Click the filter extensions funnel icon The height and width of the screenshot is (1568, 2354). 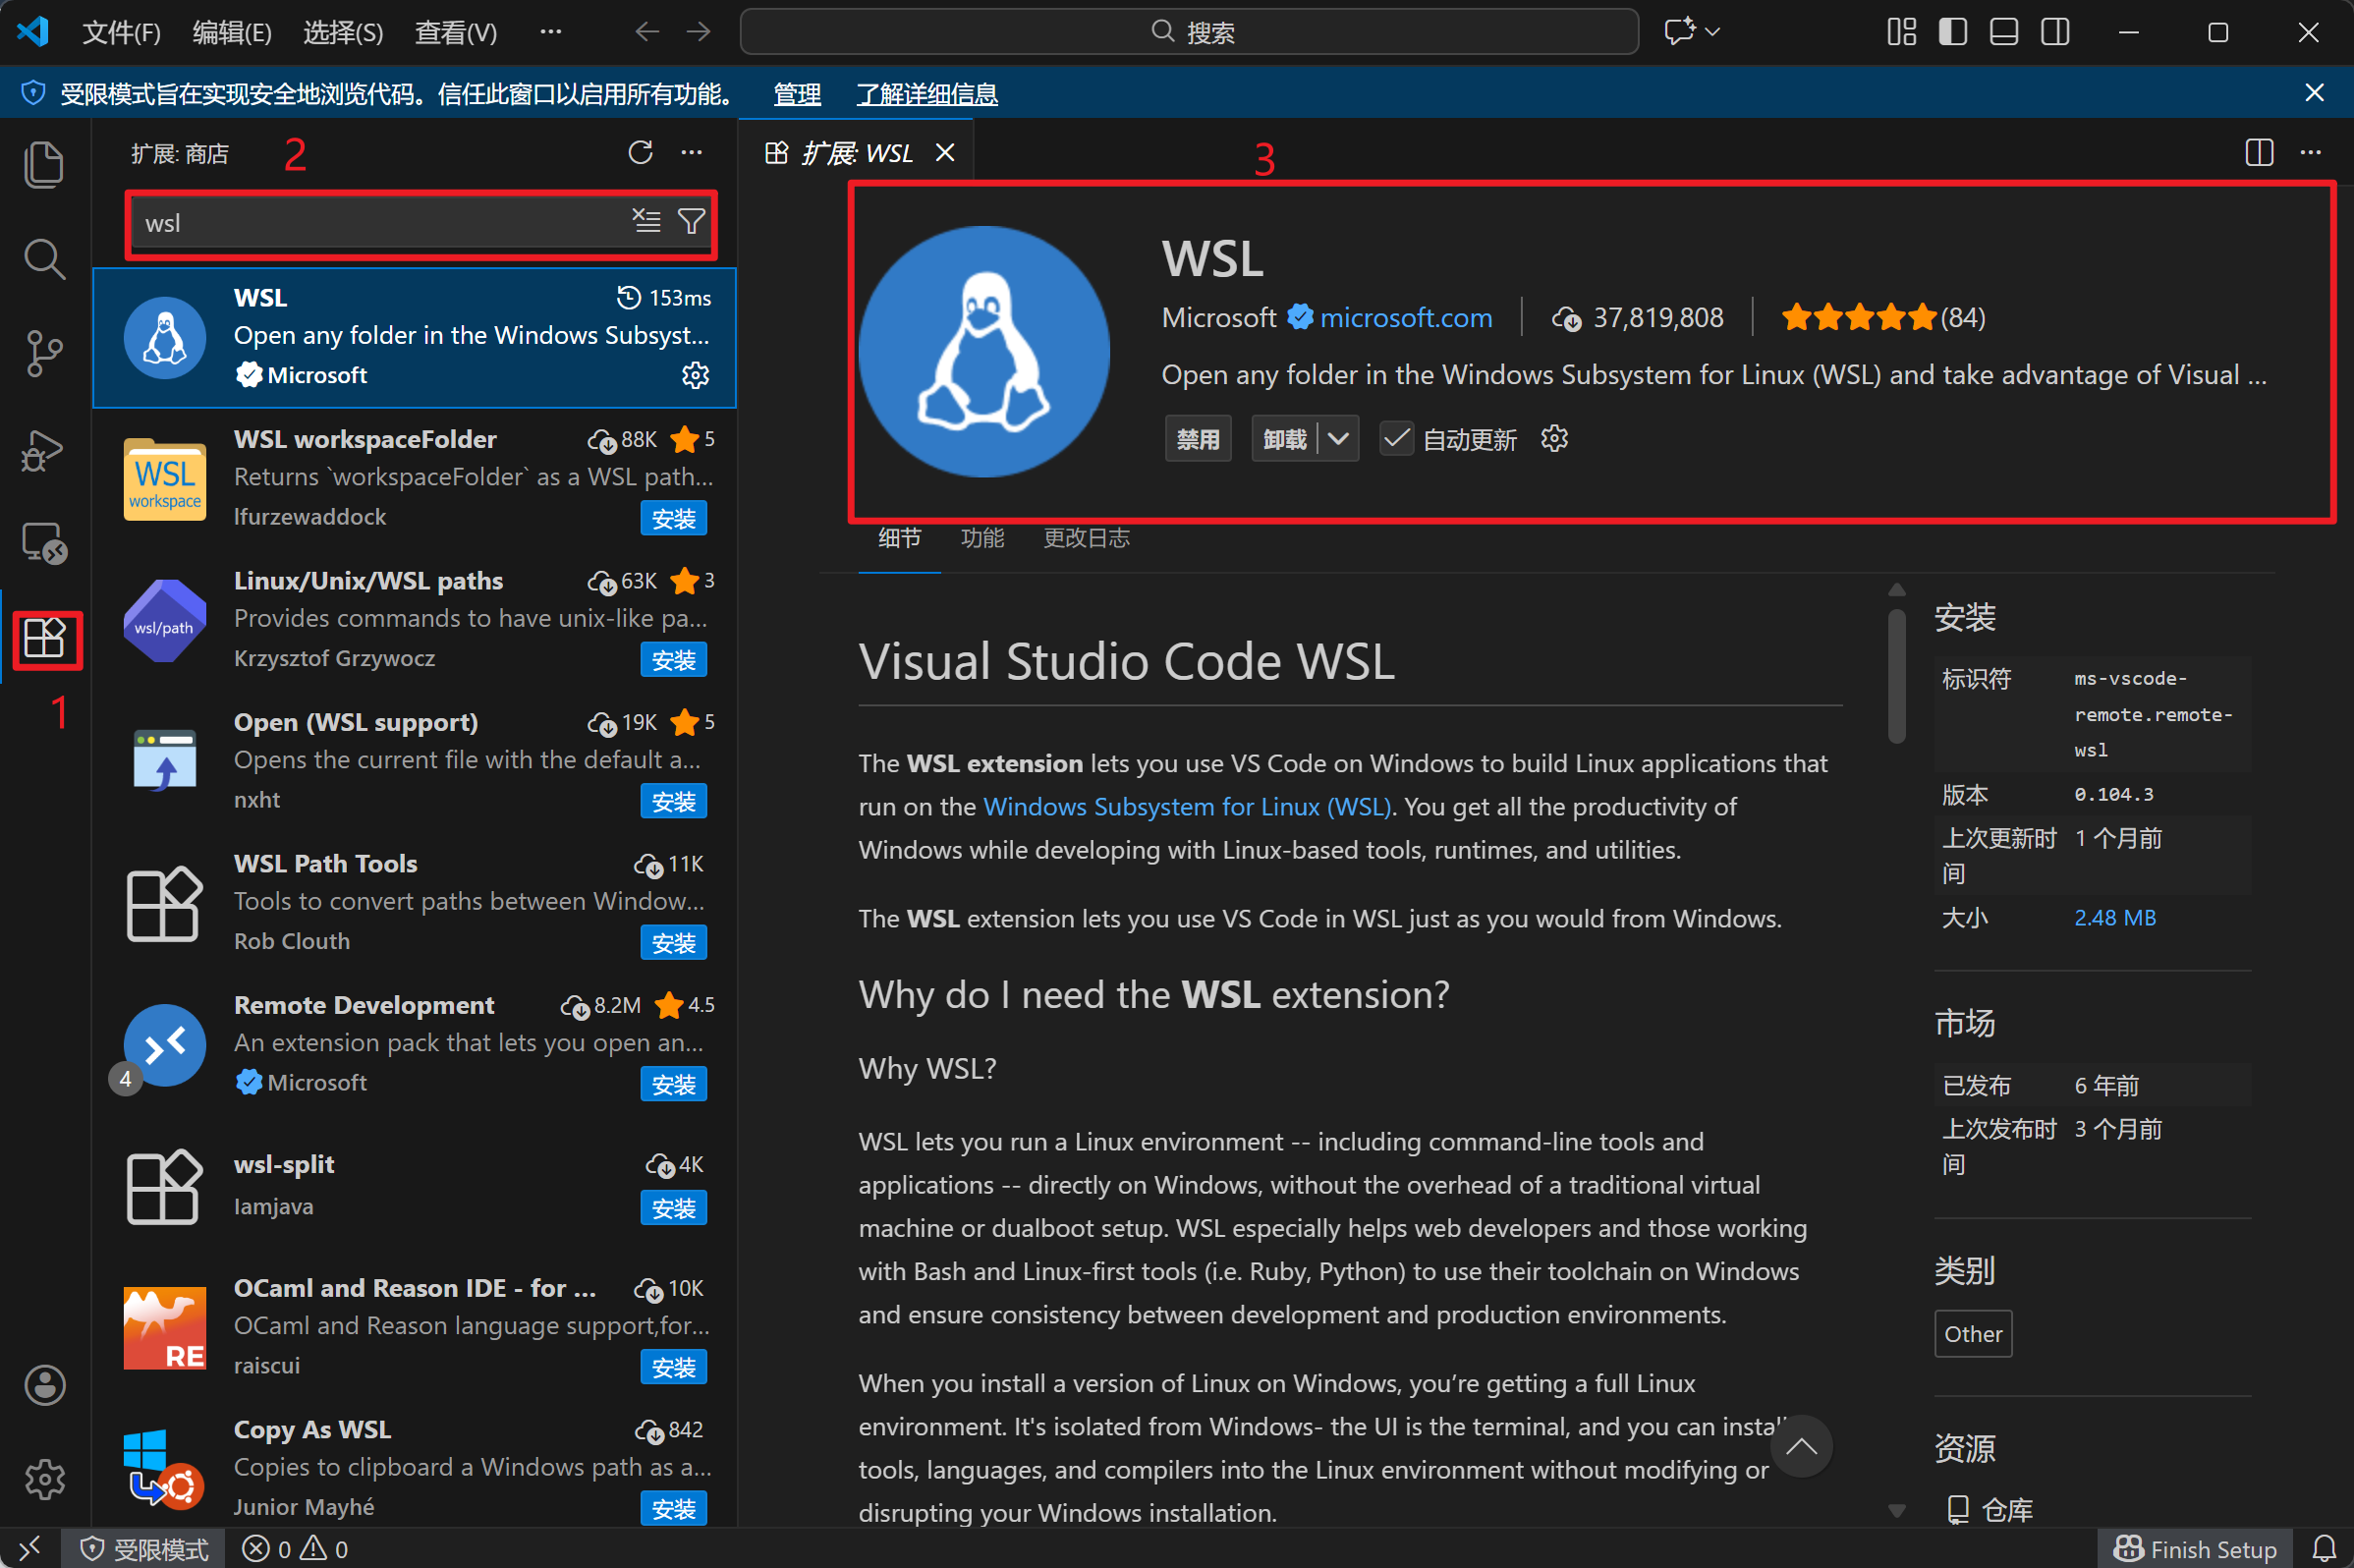point(691,221)
